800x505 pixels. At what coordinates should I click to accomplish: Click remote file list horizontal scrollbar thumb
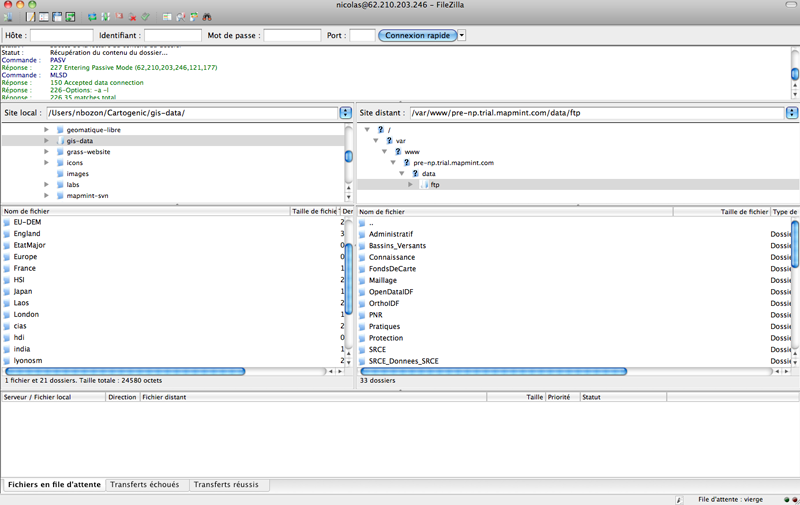pos(493,371)
